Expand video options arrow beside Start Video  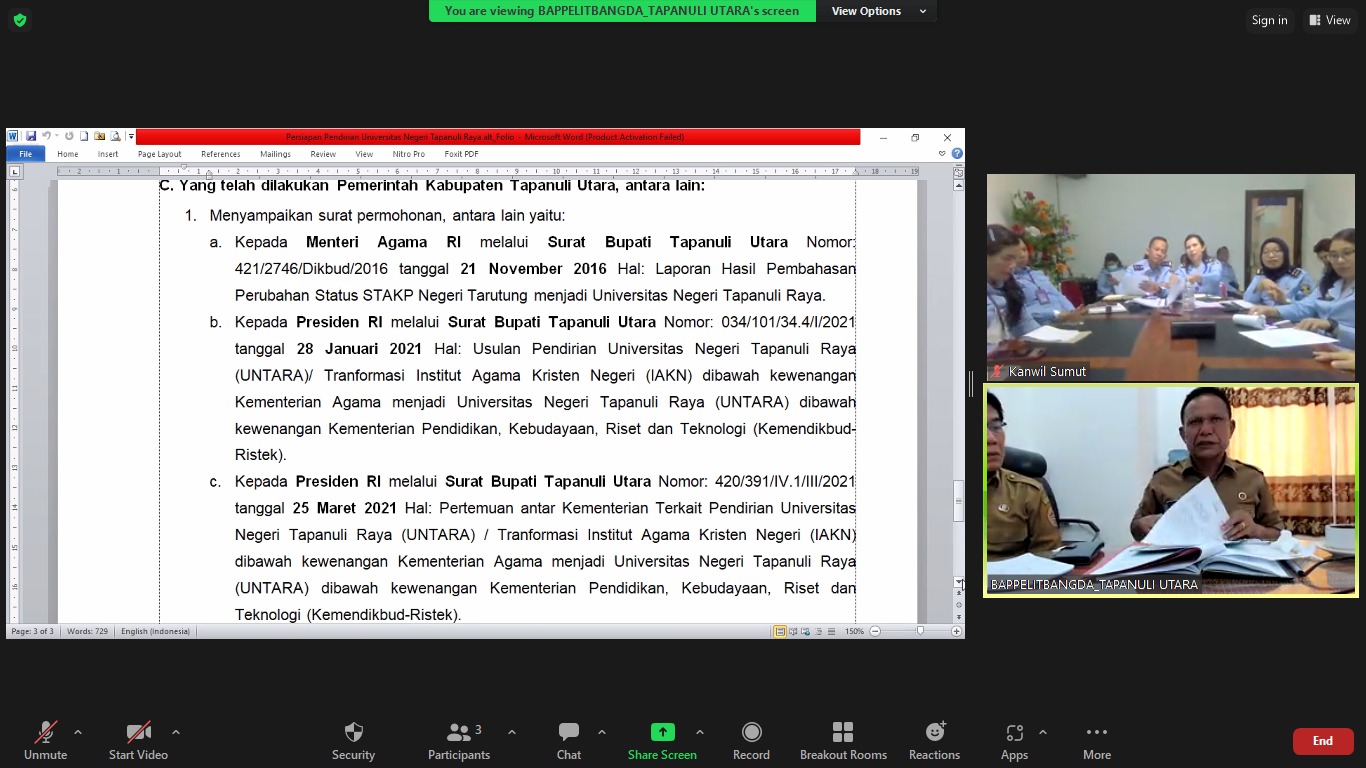(x=176, y=732)
